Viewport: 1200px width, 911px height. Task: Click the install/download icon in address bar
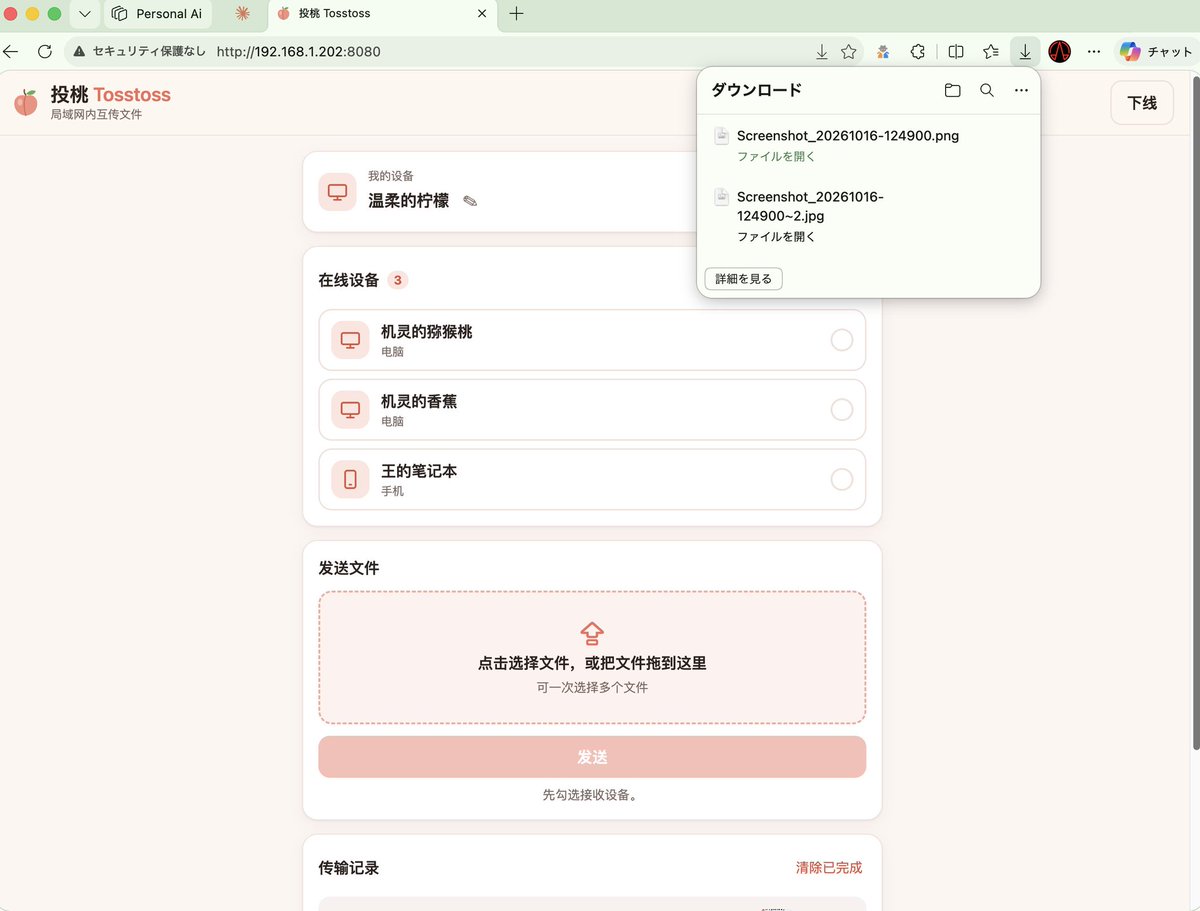(x=821, y=51)
